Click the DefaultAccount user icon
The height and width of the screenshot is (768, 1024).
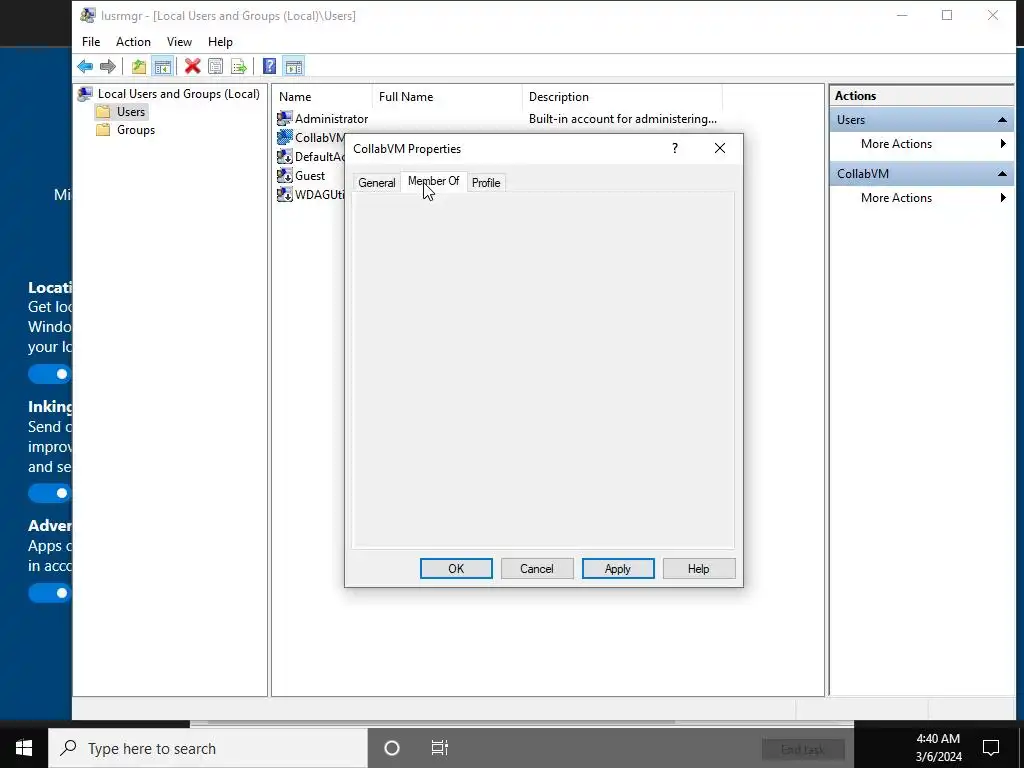coord(285,157)
